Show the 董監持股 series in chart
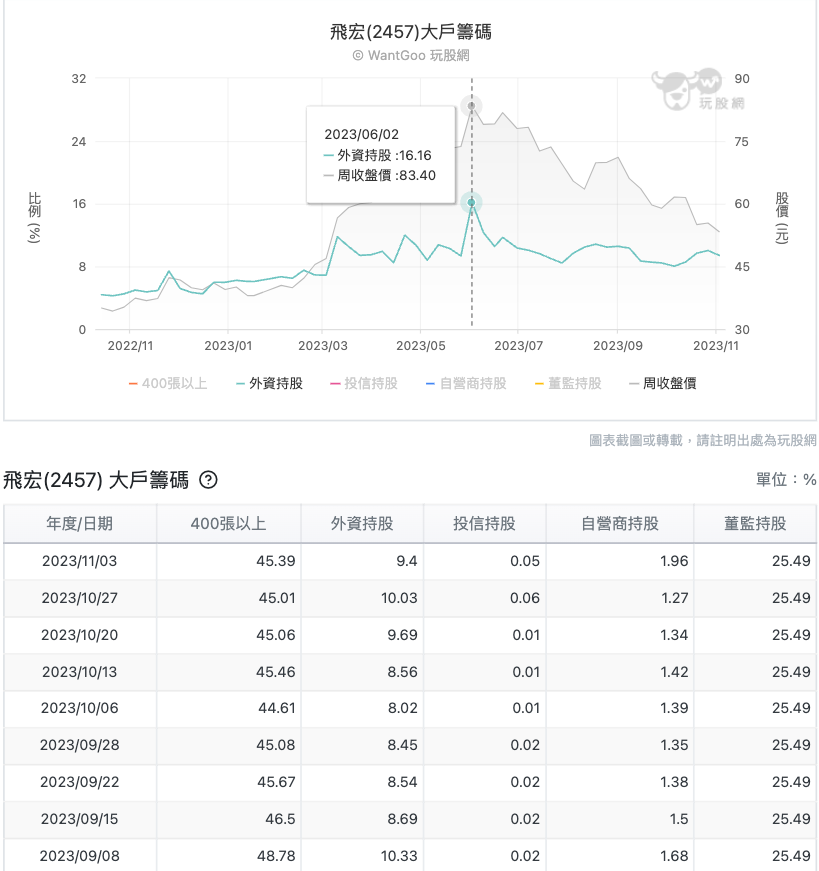 pyautogui.click(x=567, y=383)
